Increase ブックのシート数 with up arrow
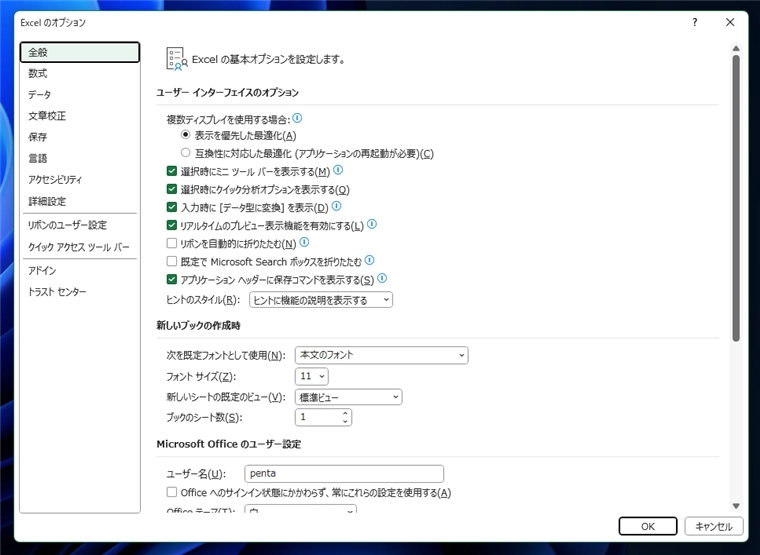This screenshot has height=555, width=760. pos(345,413)
